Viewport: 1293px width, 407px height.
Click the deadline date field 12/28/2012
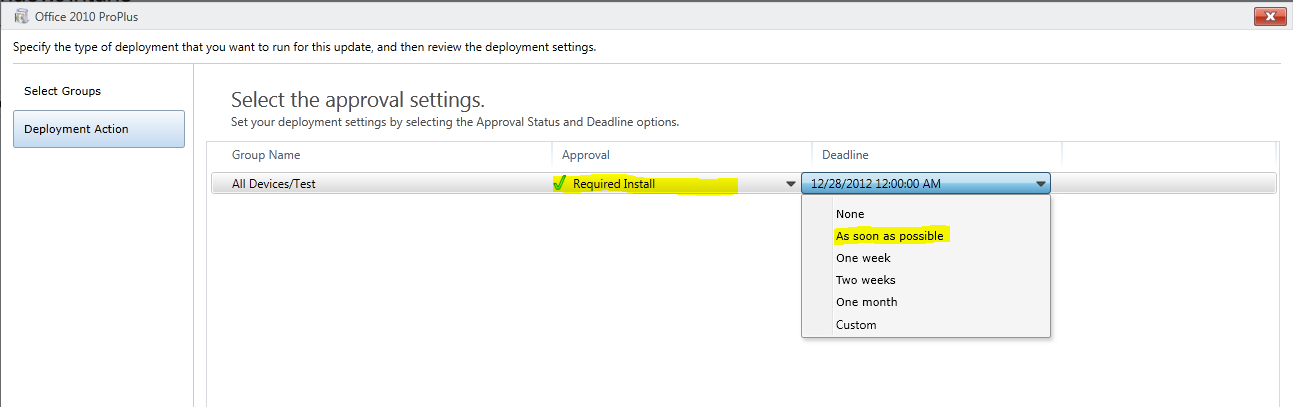[876, 184]
